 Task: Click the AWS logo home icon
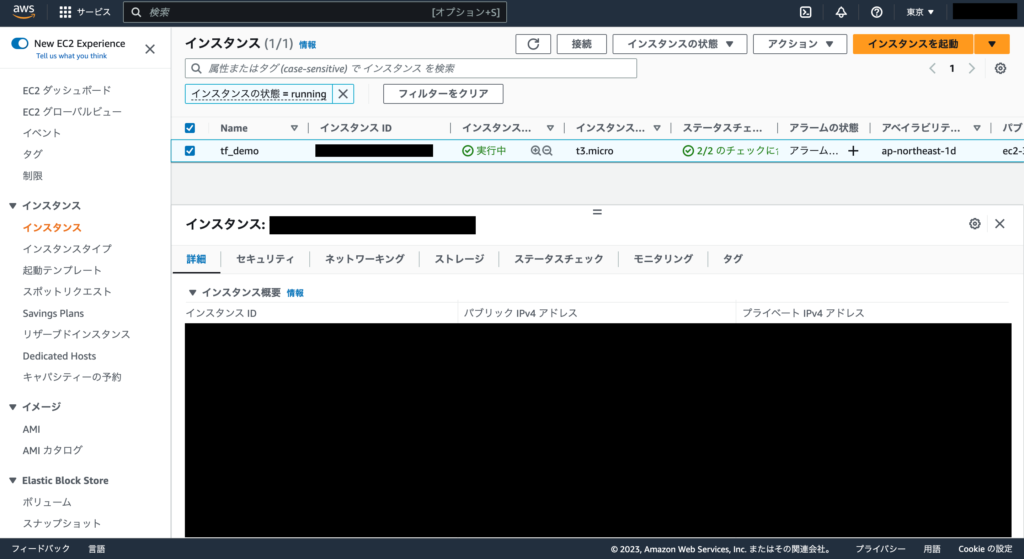24,12
